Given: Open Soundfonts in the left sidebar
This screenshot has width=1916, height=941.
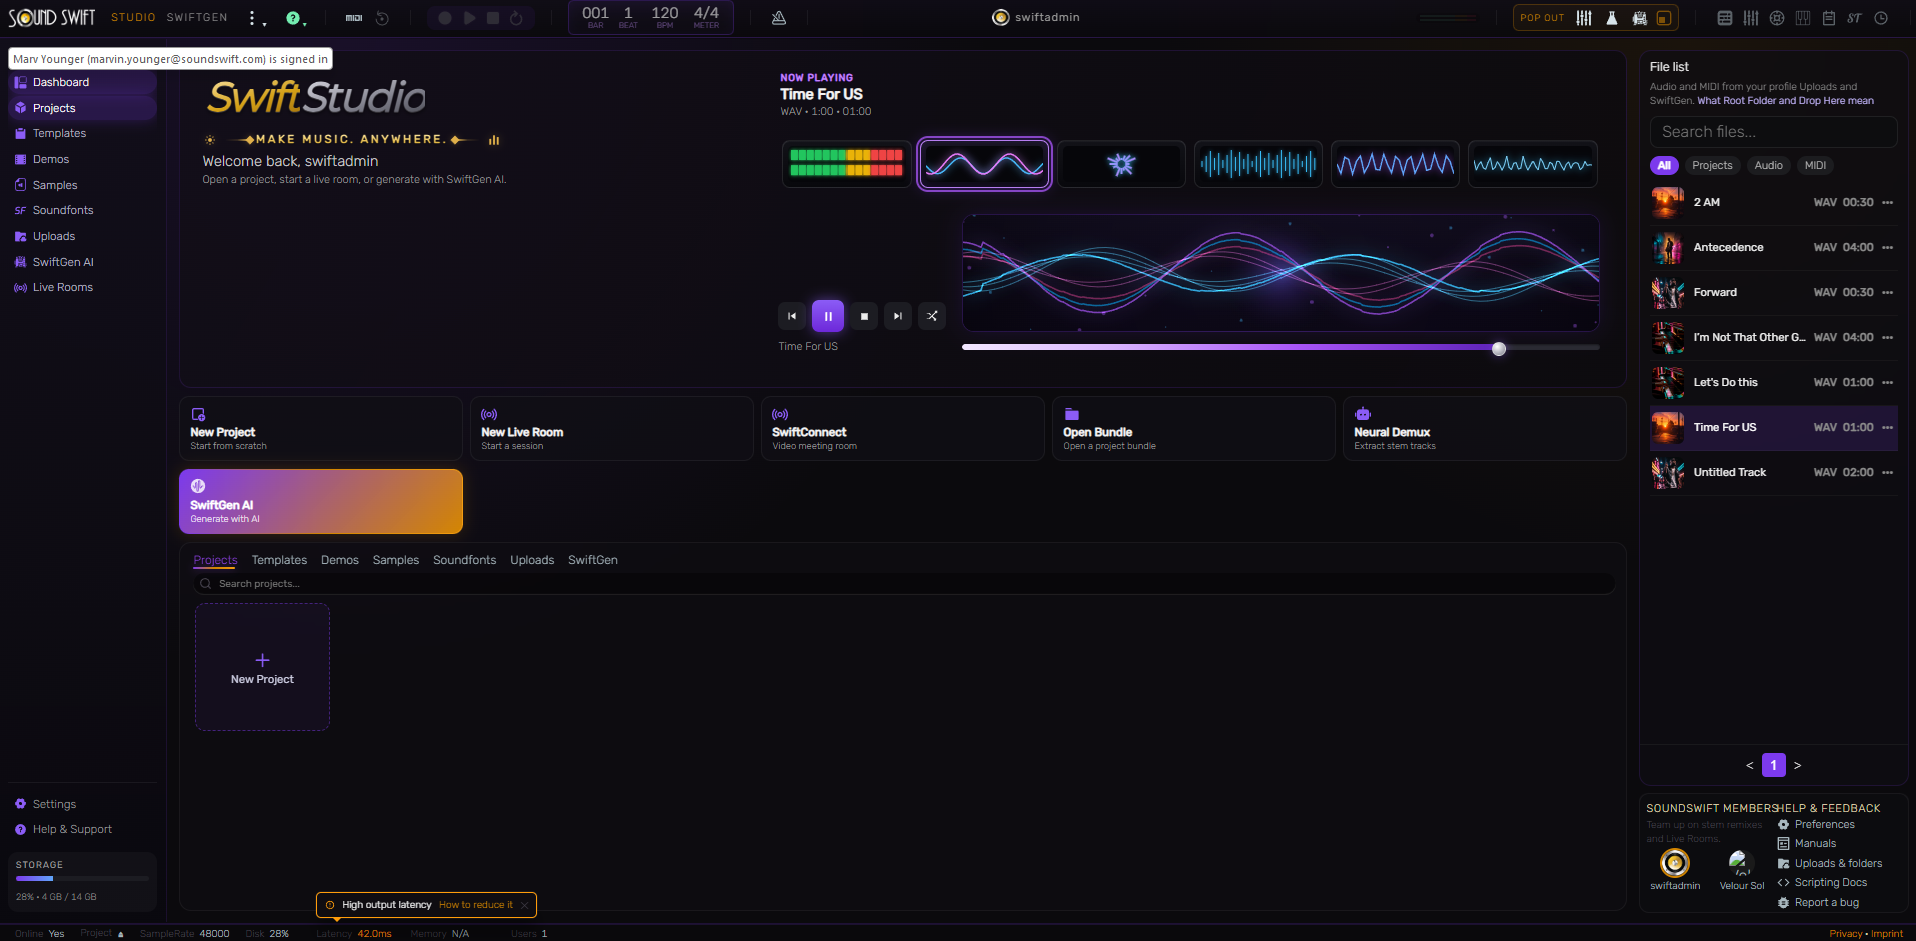Looking at the screenshot, I should pos(82,210).
